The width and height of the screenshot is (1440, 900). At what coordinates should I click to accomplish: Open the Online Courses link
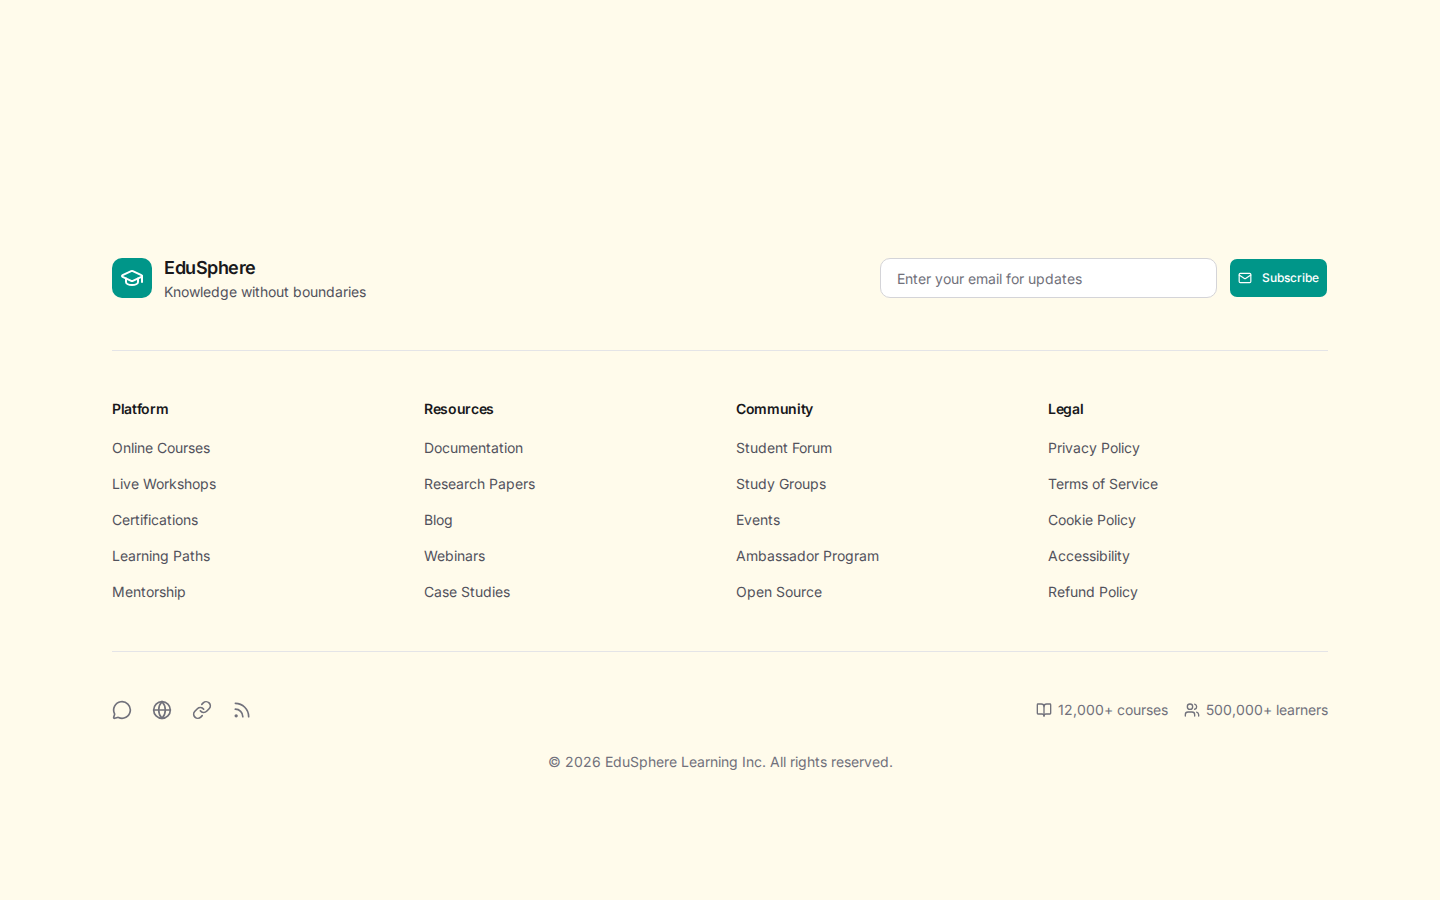[161, 448]
